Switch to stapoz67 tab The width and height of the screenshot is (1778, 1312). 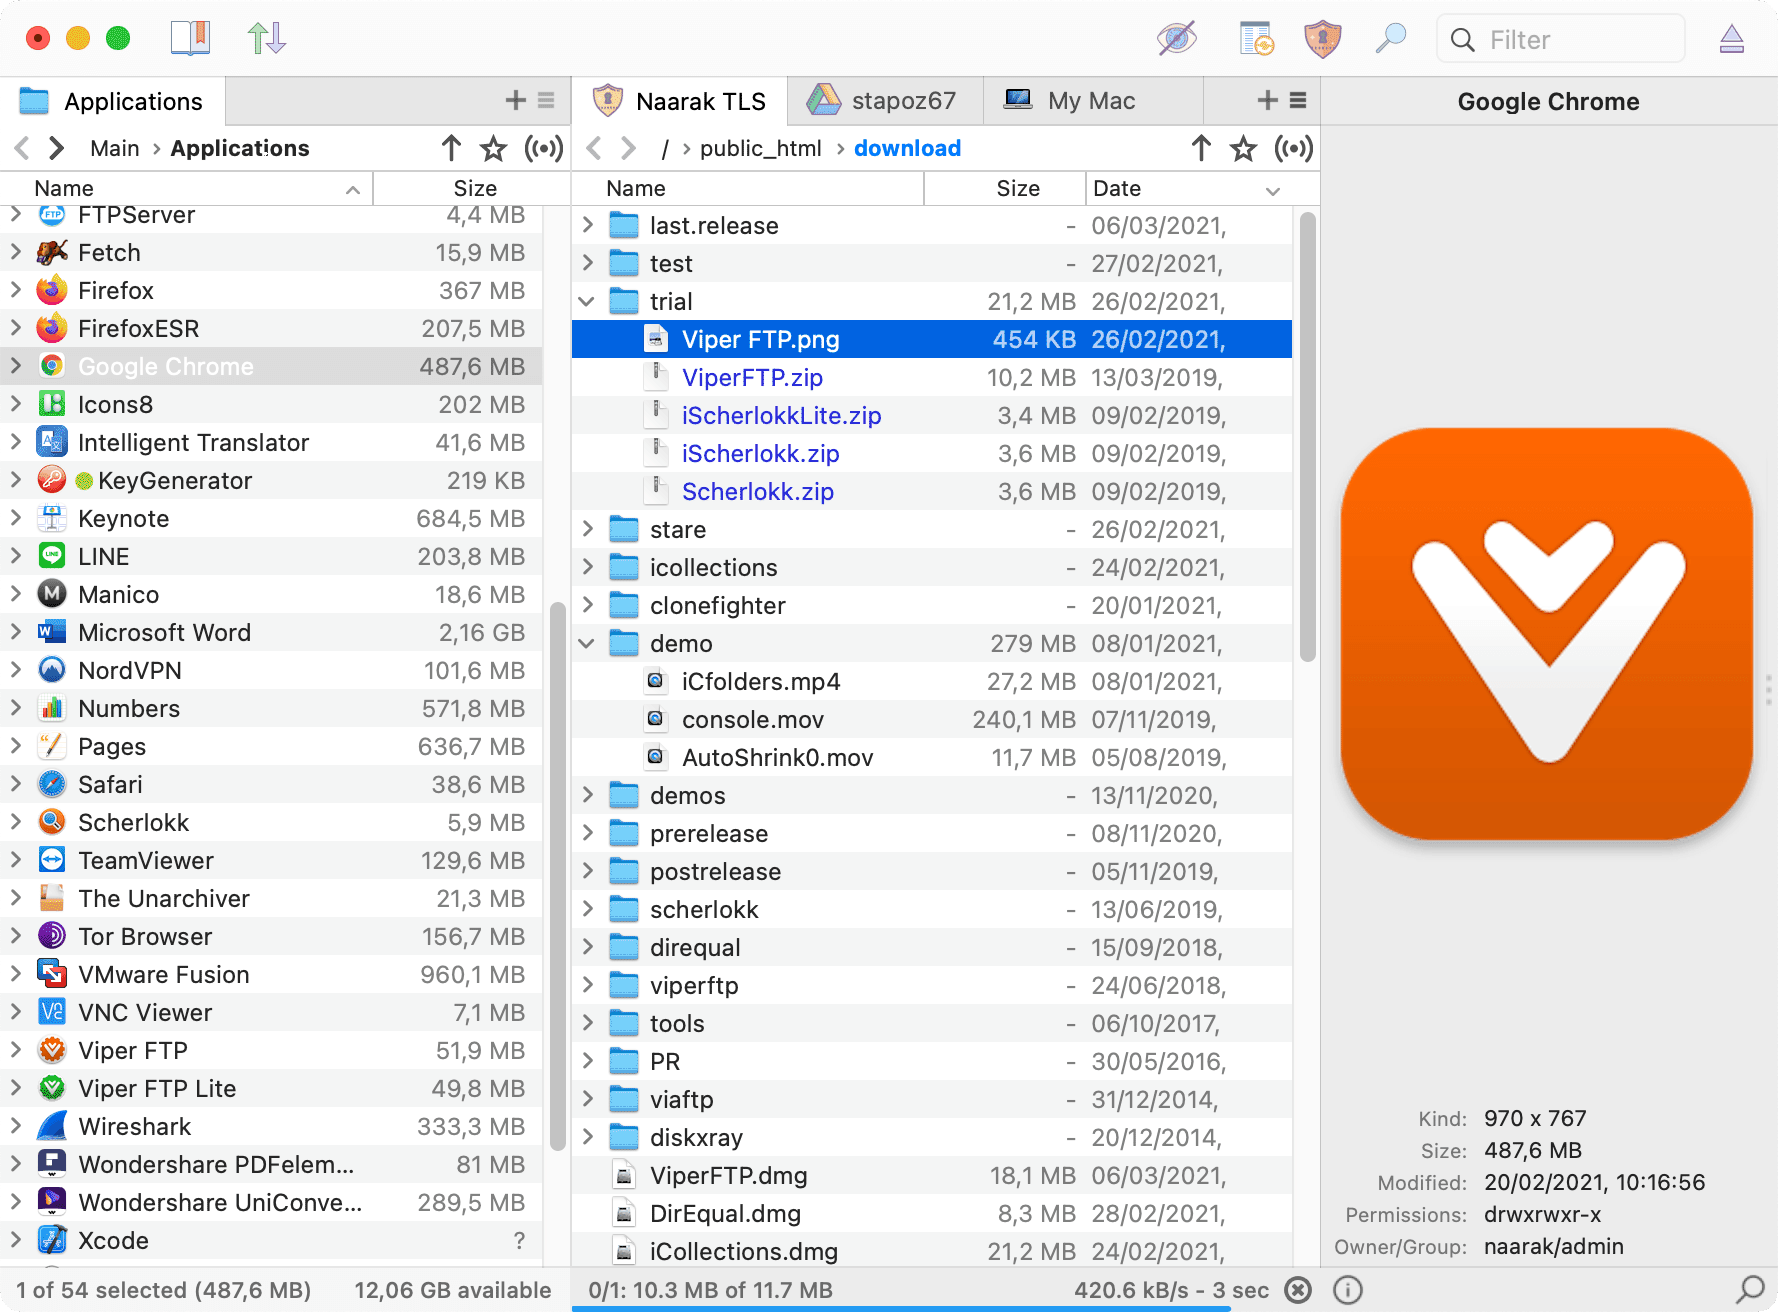pyautogui.click(x=885, y=101)
